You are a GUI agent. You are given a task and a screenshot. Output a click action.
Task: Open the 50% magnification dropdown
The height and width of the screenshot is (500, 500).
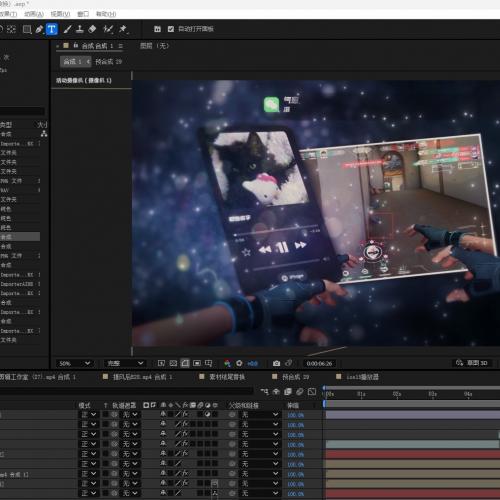point(75,363)
